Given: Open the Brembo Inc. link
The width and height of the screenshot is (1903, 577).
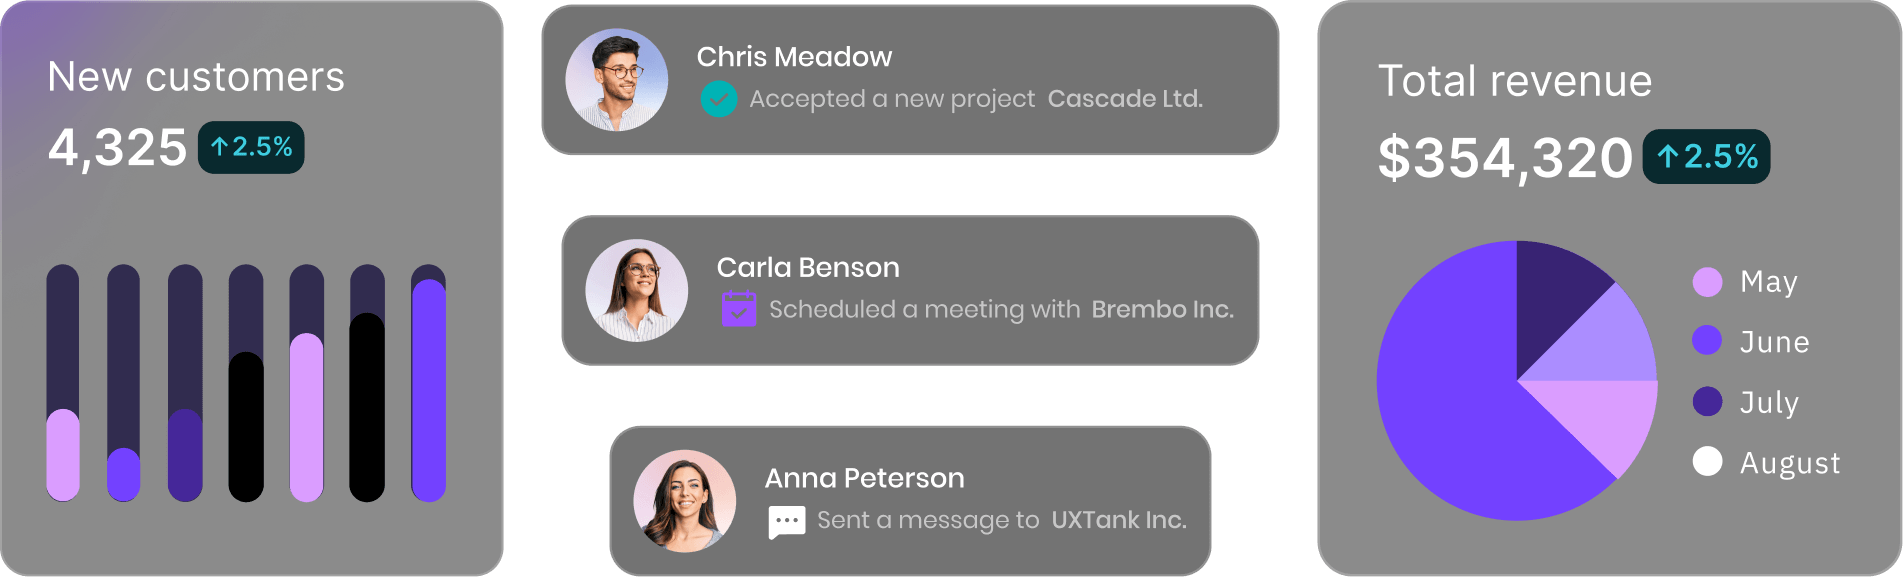Looking at the screenshot, I should click(1162, 310).
